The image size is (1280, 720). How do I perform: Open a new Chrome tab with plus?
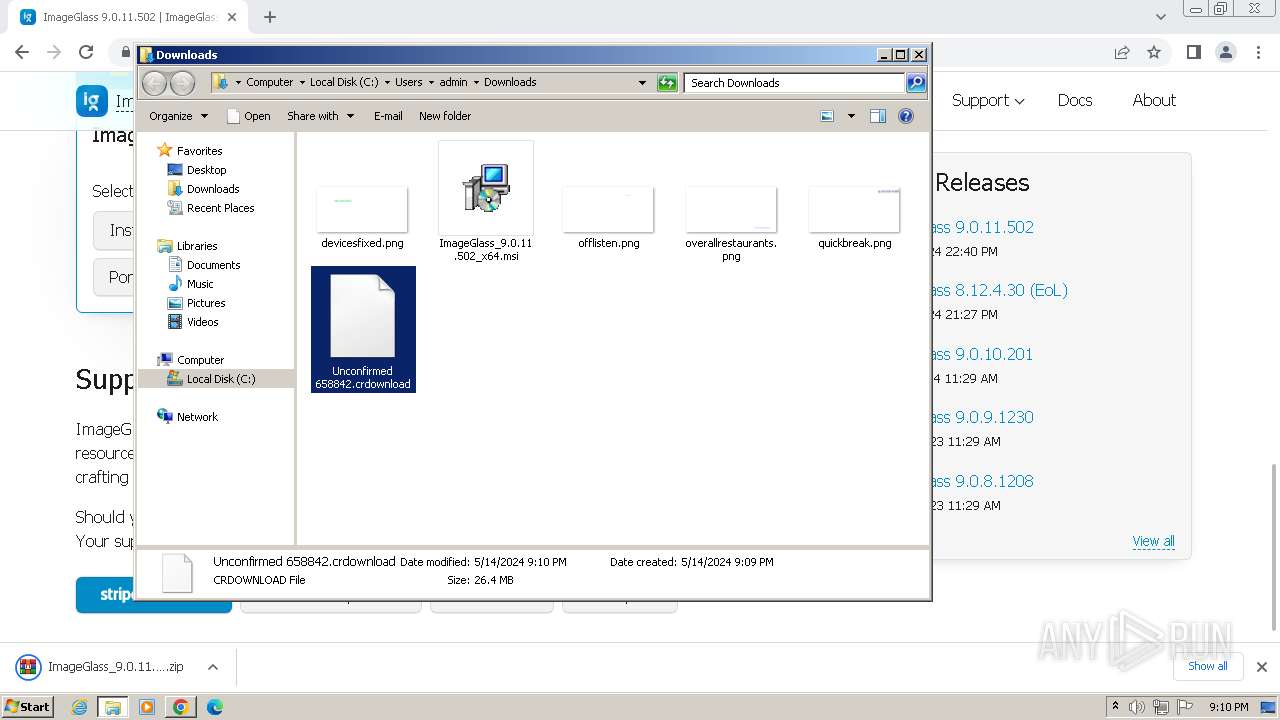[x=270, y=17]
